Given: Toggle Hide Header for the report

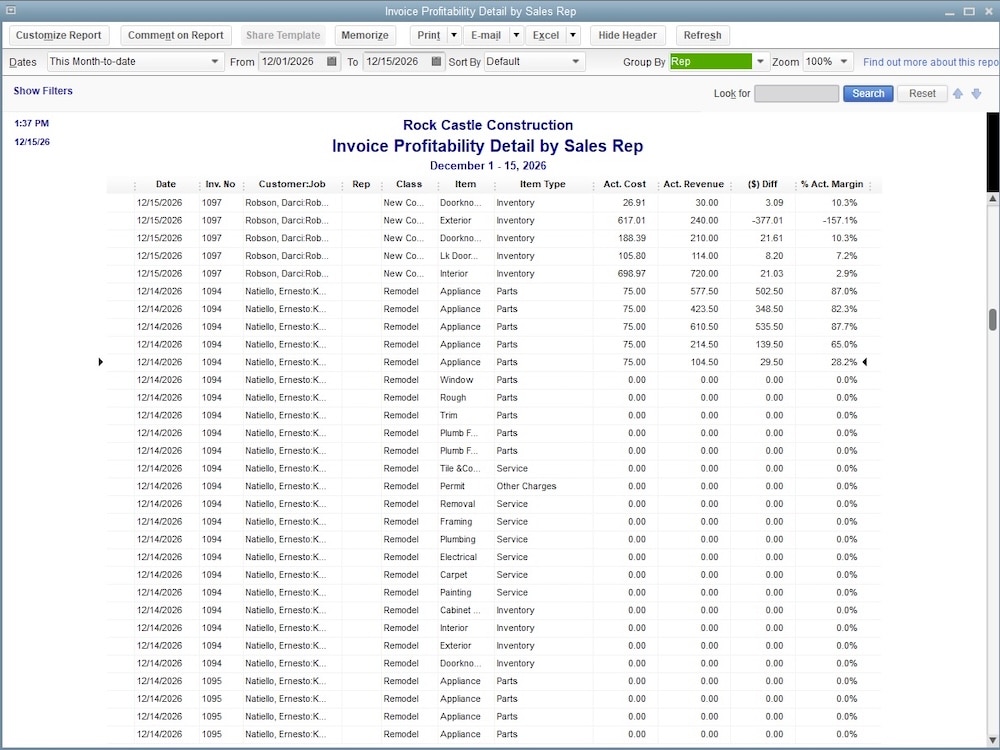Looking at the screenshot, I should [627, 35].
